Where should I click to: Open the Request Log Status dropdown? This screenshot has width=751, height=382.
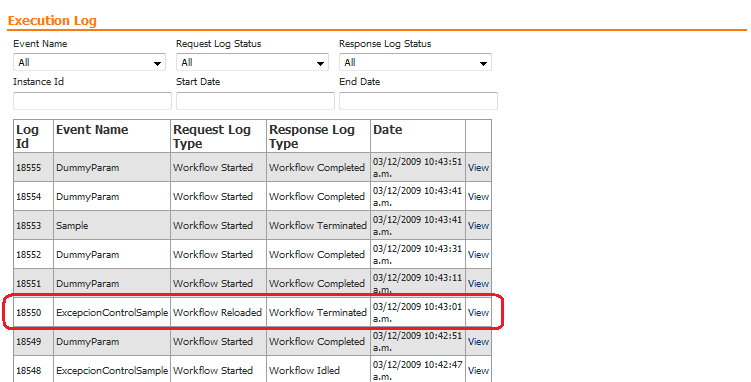pos(252,62)
